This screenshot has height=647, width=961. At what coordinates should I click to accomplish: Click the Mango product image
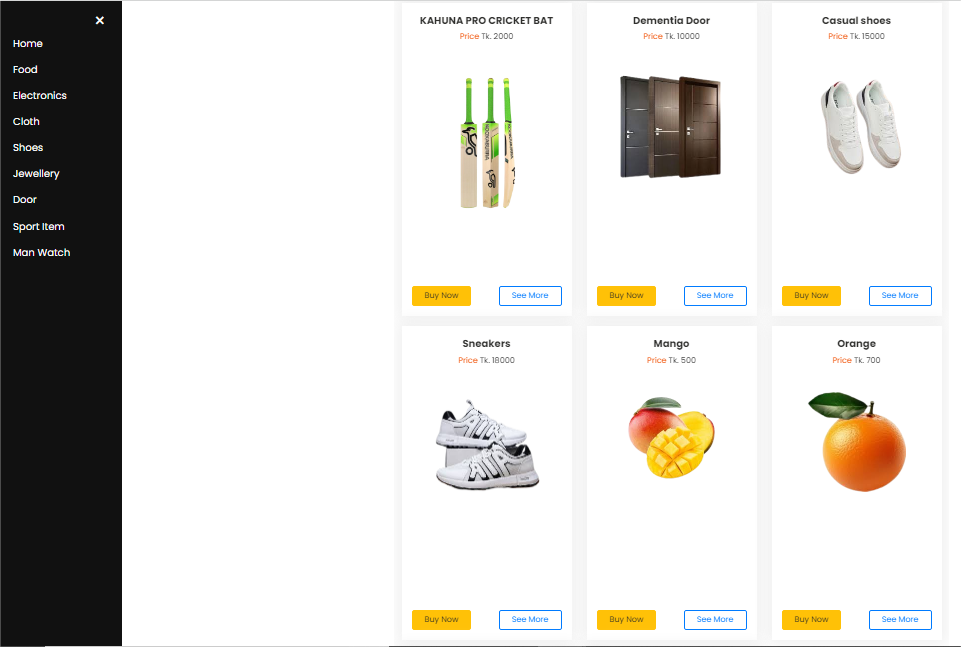point(672,437)
